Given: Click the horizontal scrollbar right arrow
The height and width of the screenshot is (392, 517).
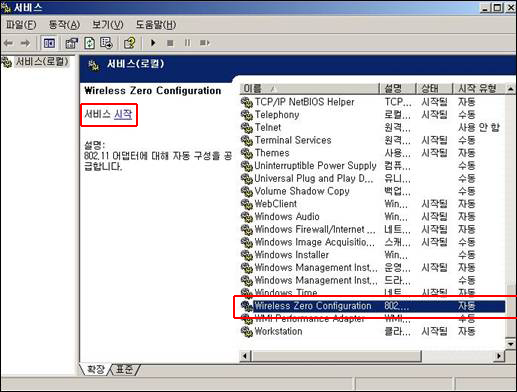Looking at the screenshot, I should tap(499, 356).
